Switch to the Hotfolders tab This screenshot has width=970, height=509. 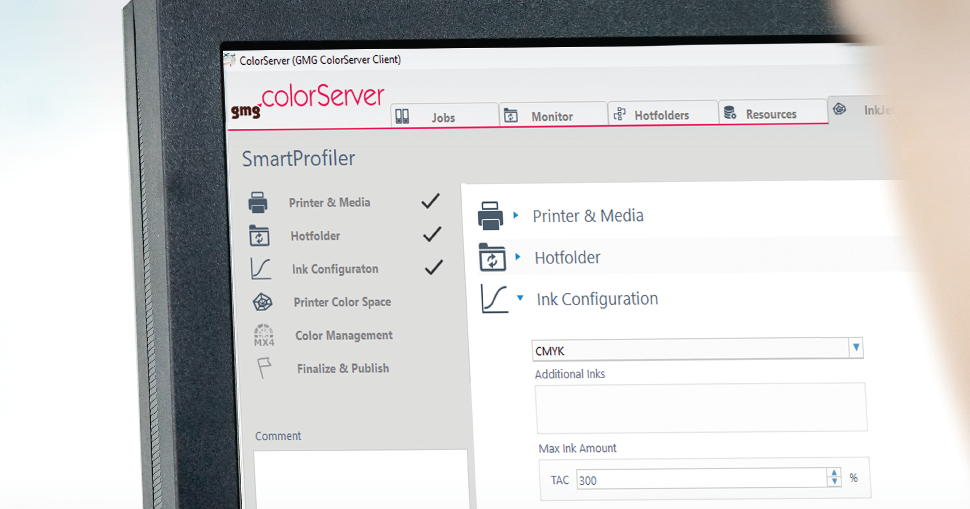663,113
